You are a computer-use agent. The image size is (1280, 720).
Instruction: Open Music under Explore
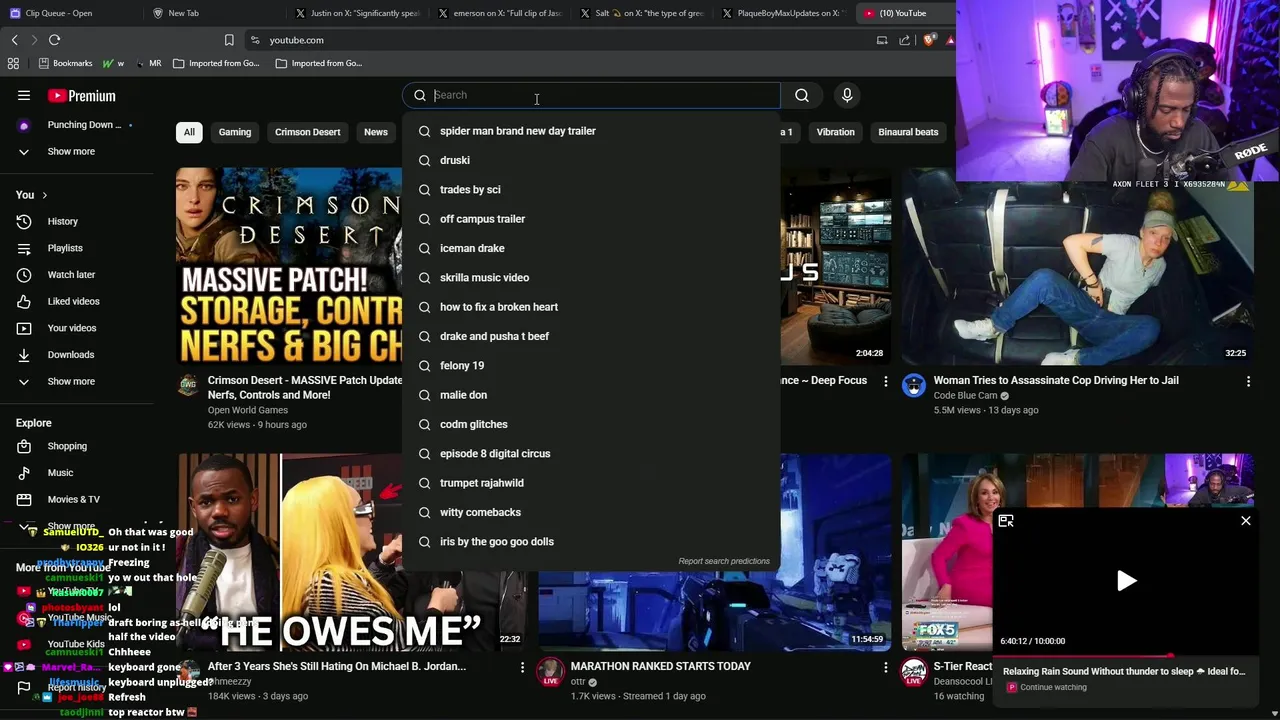point(60,473)
